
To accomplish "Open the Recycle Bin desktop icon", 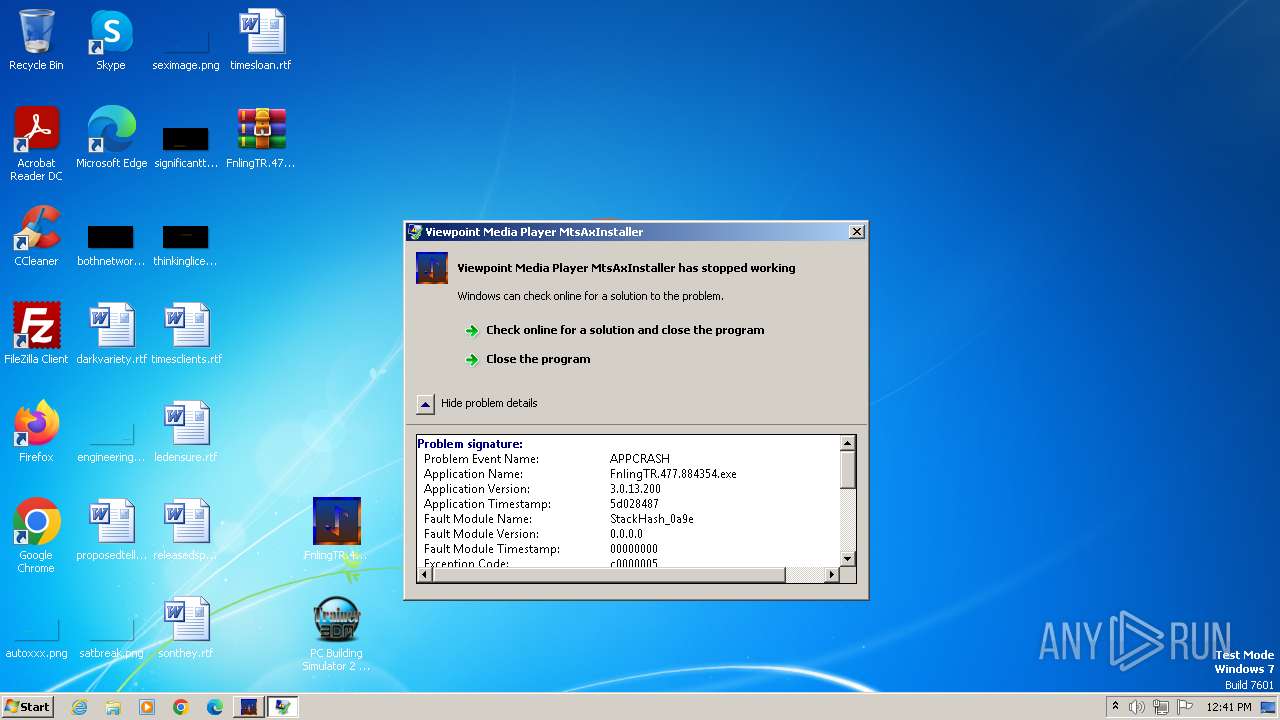I will pyautogui.click(x=36, y=40).
